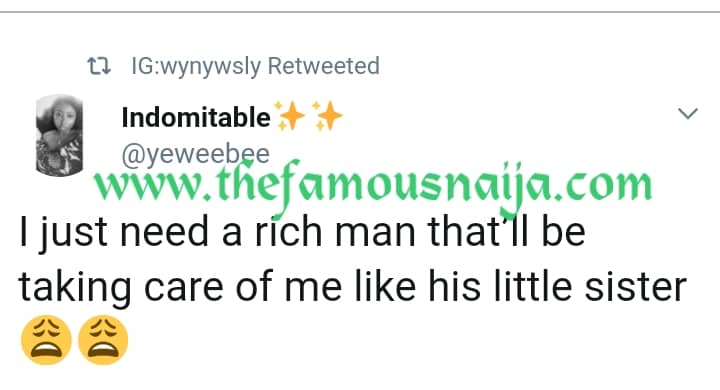Click second sparkle emoji beside Indomitable
The height and width of the screenshot is (390, 720).
pos(327,115)
